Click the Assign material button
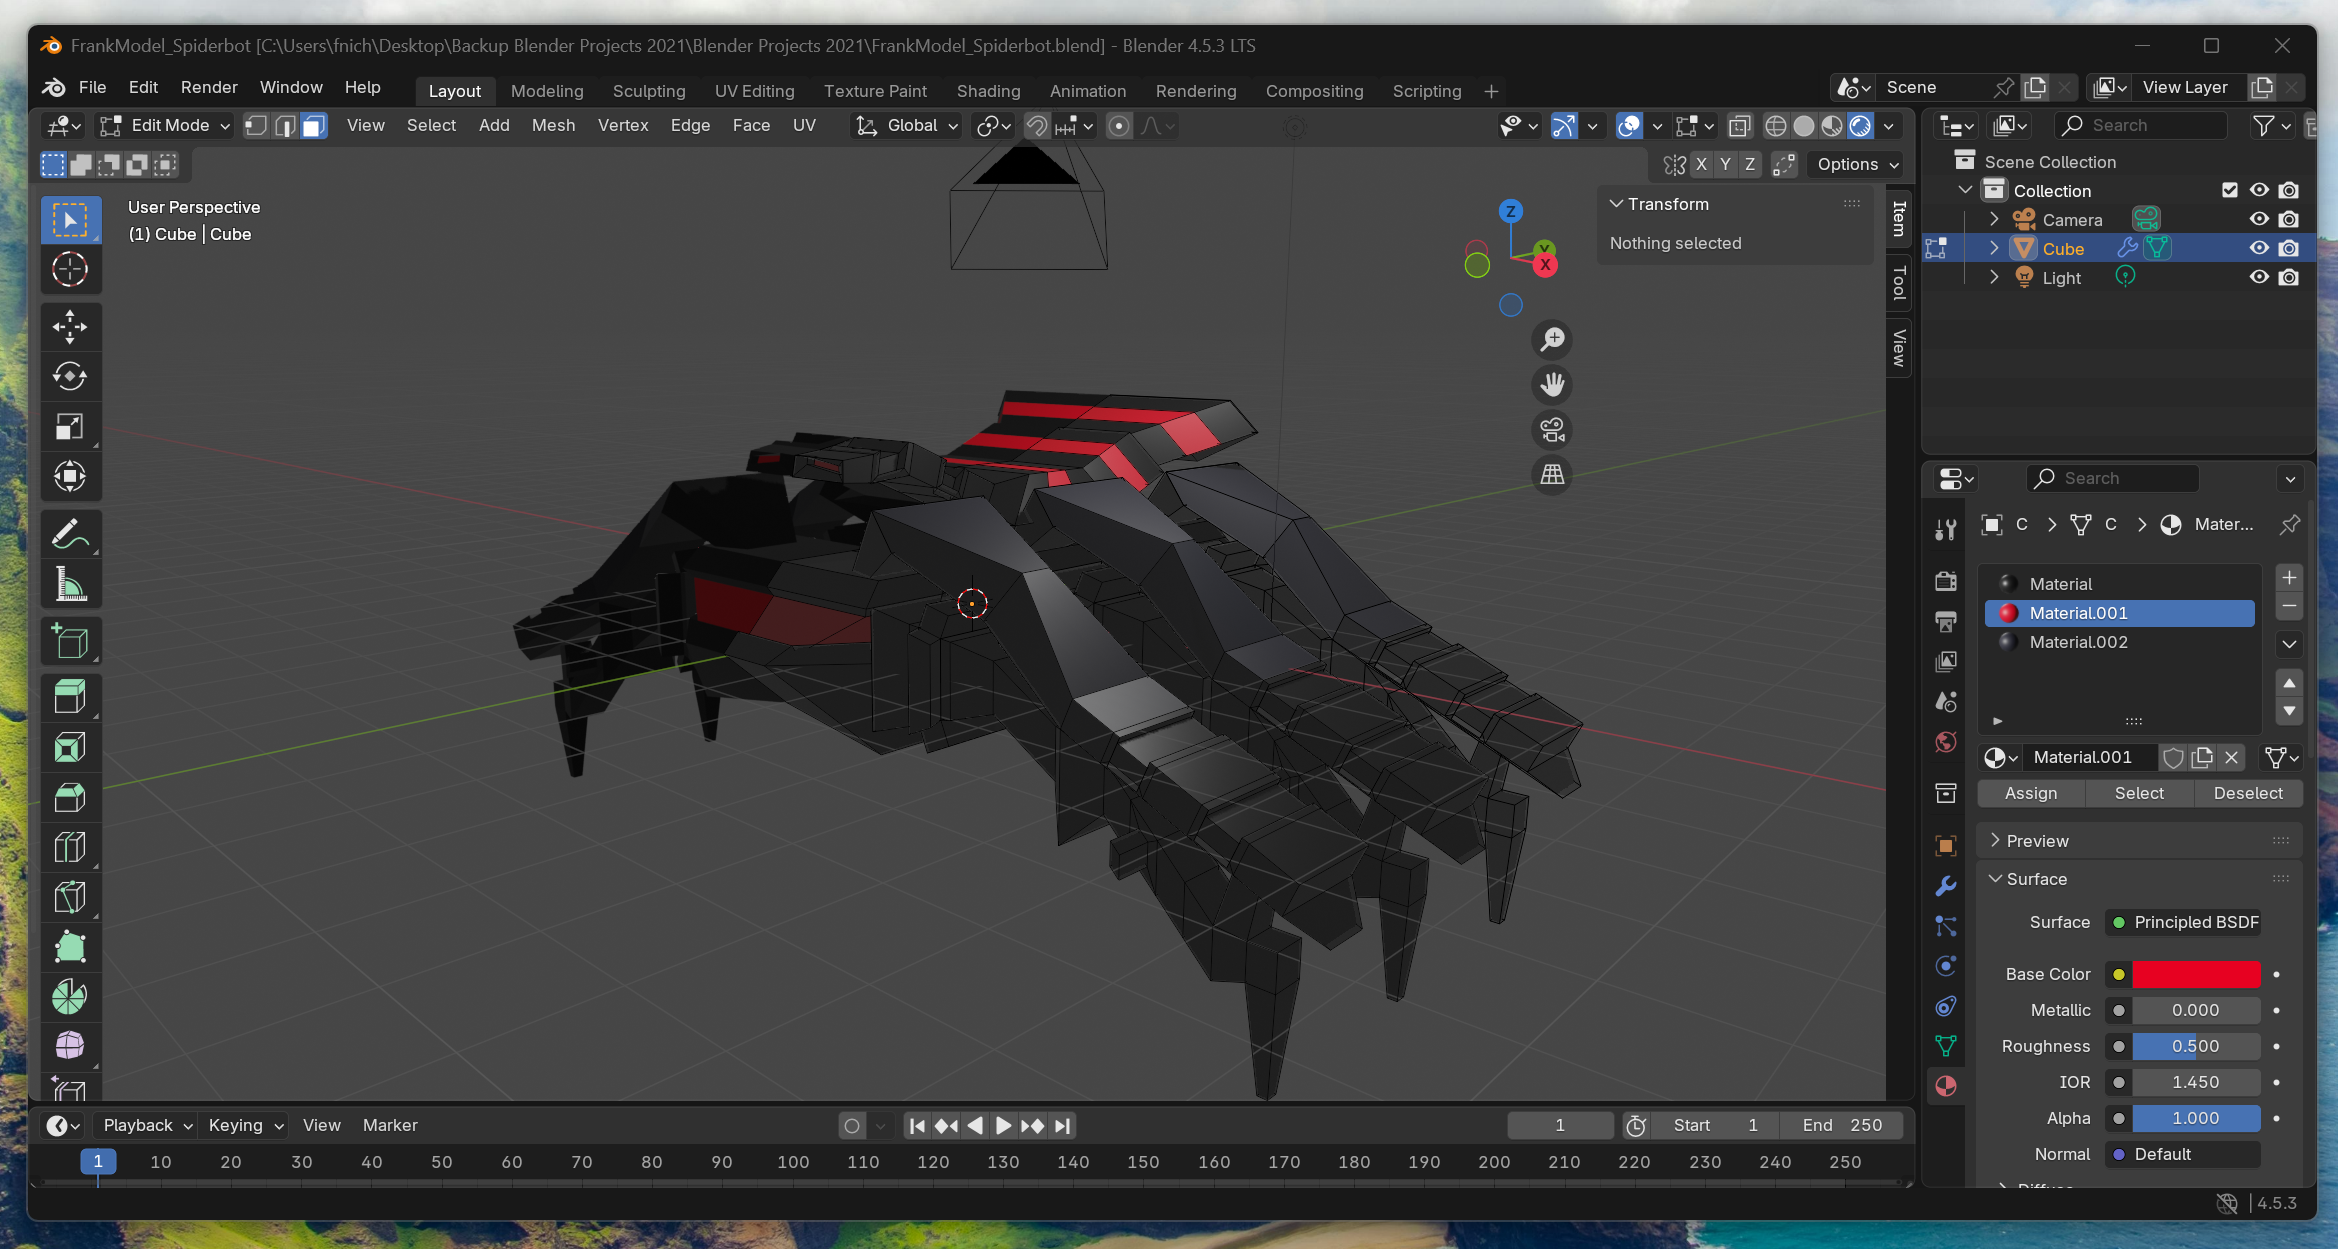Image resolution: width=2338 pixels, height=1249 pixels. coord(2031,793)
